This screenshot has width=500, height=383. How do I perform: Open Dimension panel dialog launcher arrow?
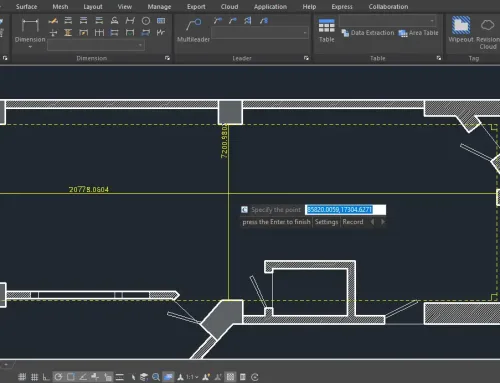pyautogui.click(x=167, y=58)
